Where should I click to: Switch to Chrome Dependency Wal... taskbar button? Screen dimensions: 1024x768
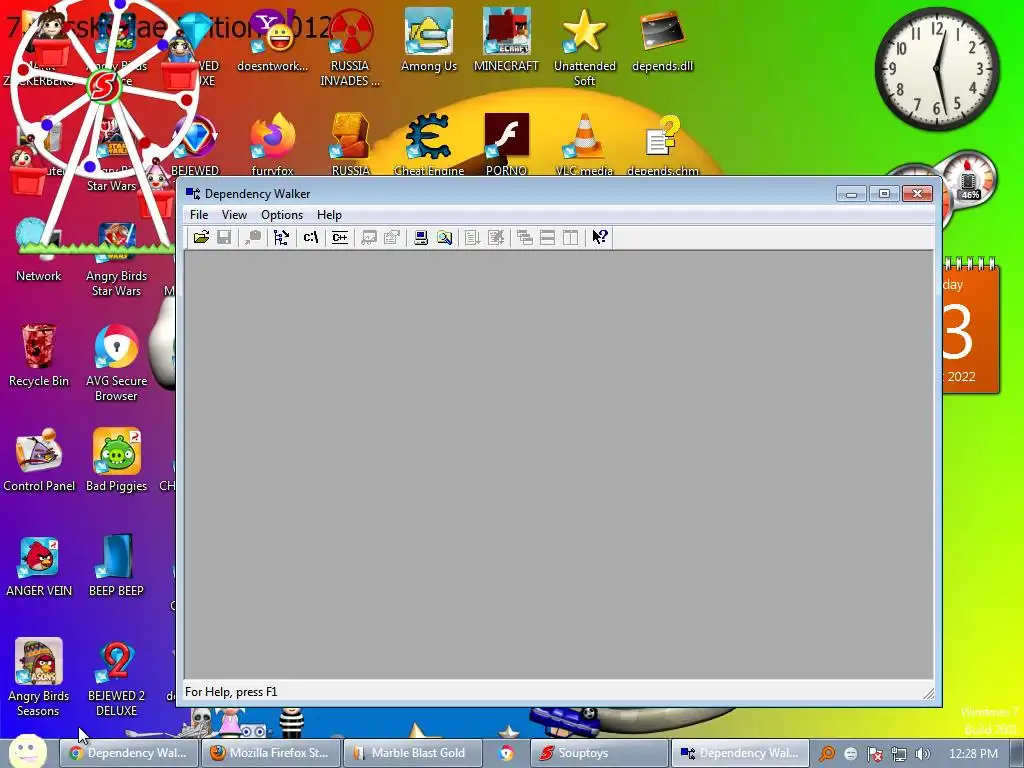128,753
